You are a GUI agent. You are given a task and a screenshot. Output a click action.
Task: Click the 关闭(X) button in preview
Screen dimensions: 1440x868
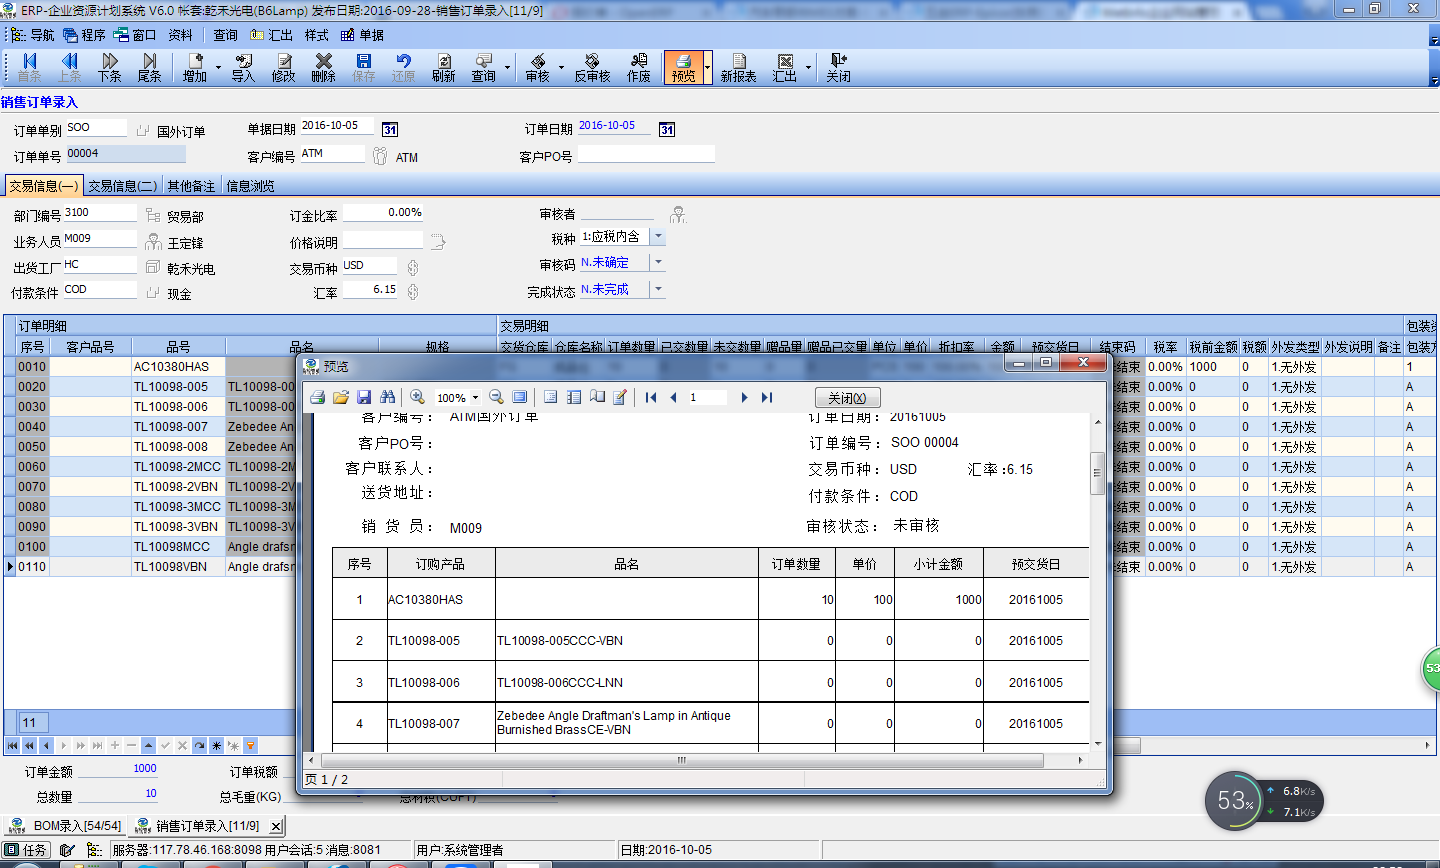[x=848, y=398]
